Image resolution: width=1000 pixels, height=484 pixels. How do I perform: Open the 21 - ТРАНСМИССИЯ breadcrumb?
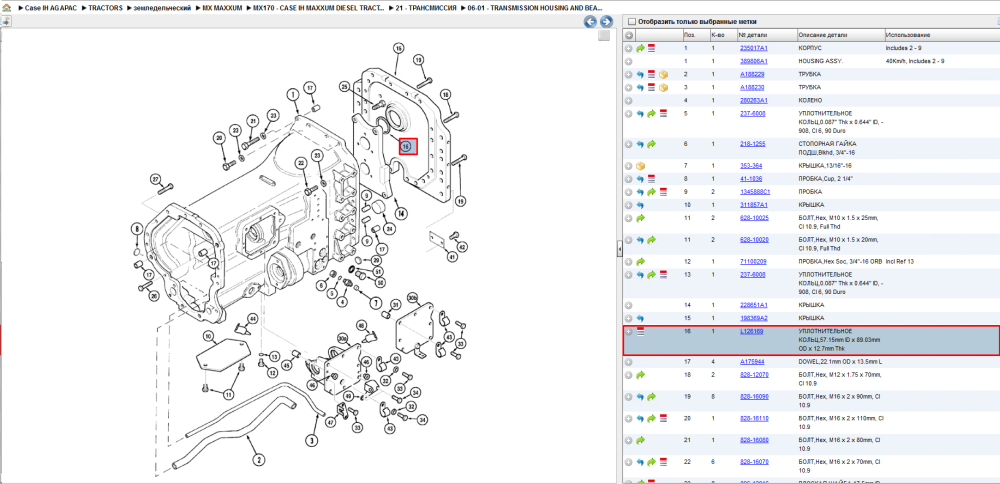426,7
